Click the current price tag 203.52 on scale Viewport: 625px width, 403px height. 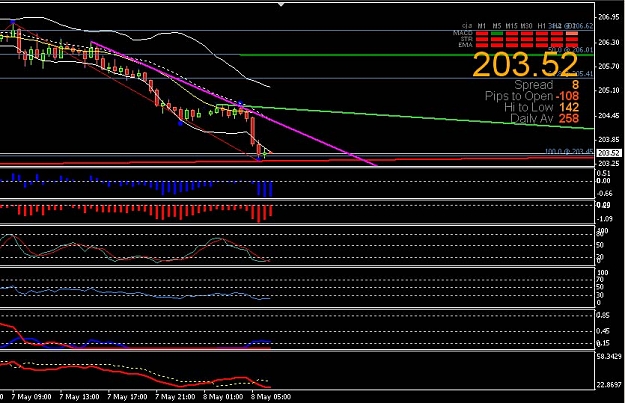(x=609, y=153)
